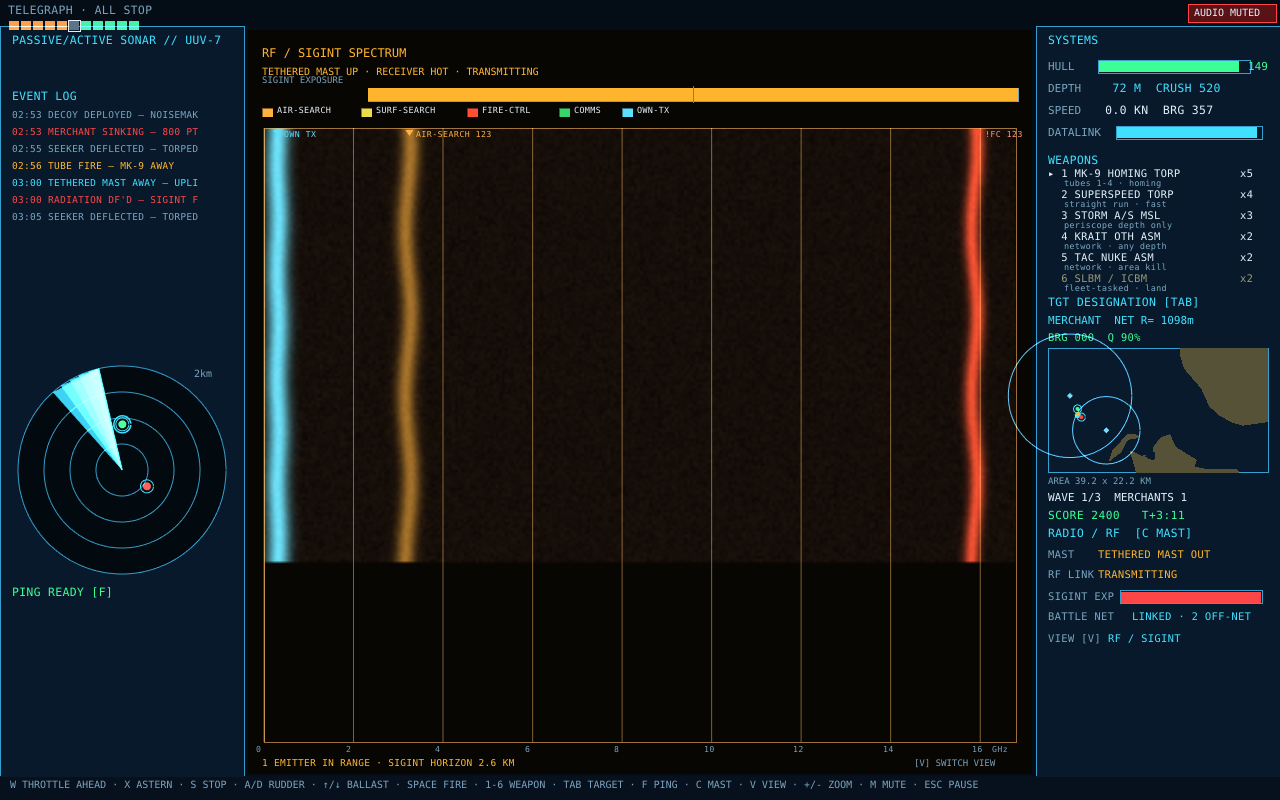The height and width of the screenshot is (800, 1280).
Task: Click the RADIO / RF [C MAST] label
Action: 1120,533
